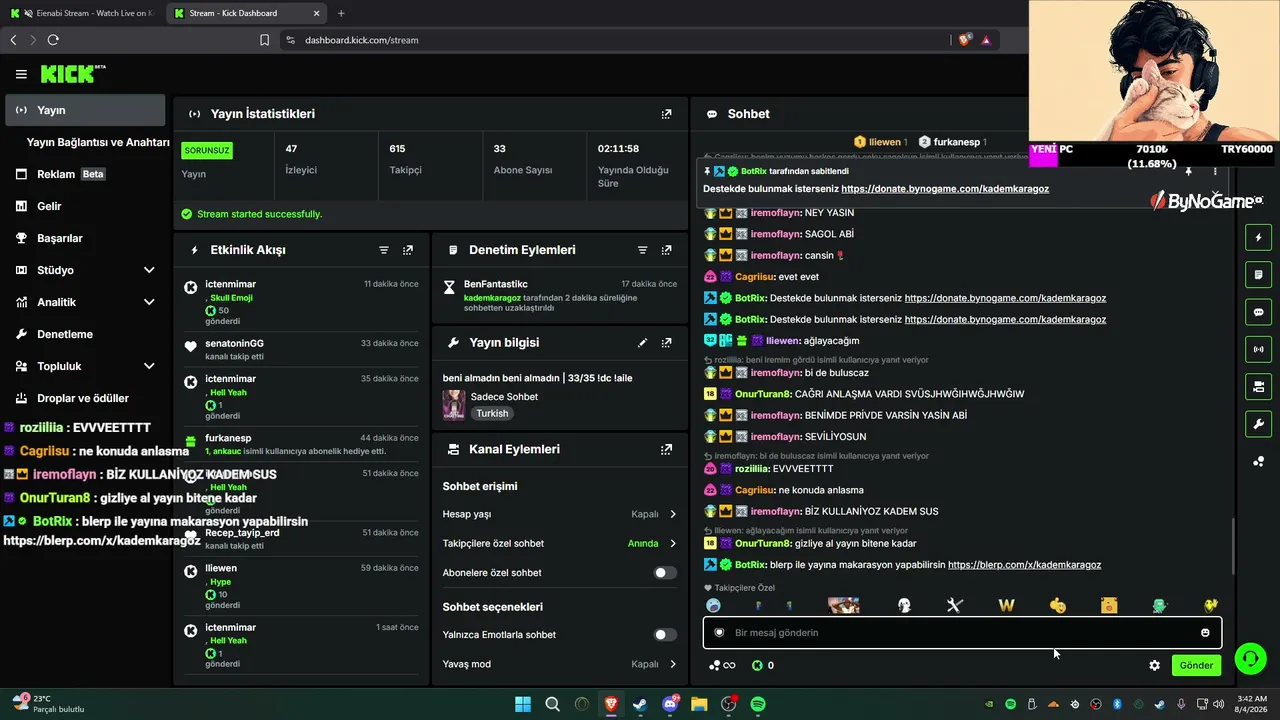Screen dimensions: 1280x720
Task: Open filter options for Denetim Eylemleri
Action: (x=642, y=250)
